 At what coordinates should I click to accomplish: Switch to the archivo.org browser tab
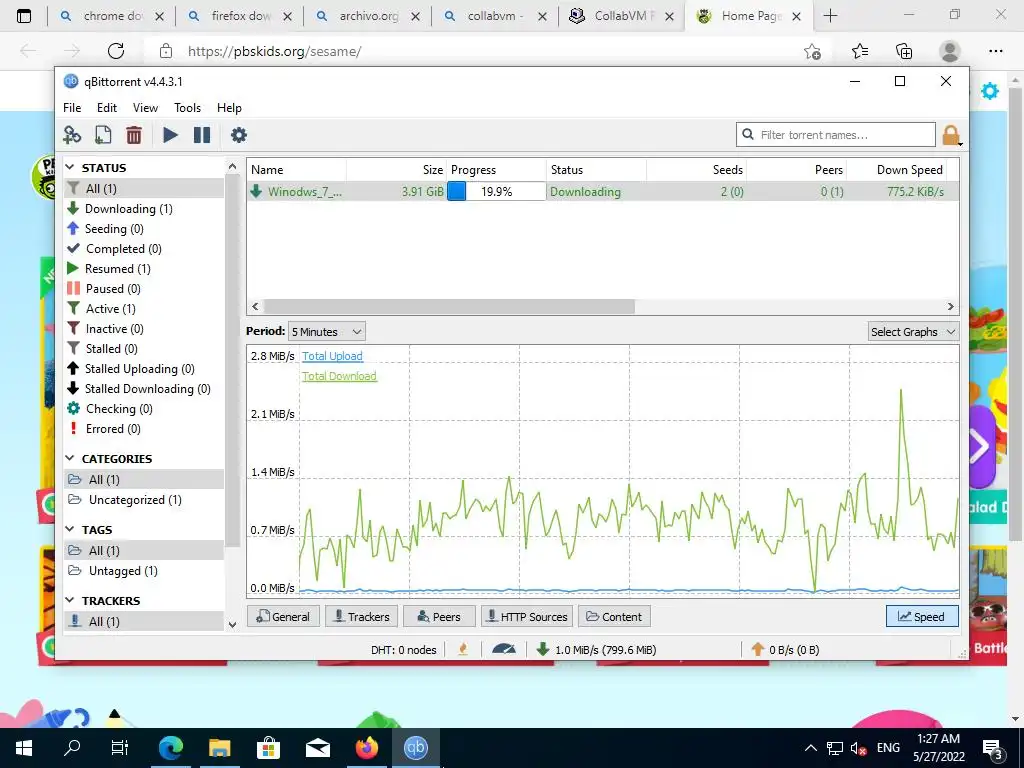368,16
